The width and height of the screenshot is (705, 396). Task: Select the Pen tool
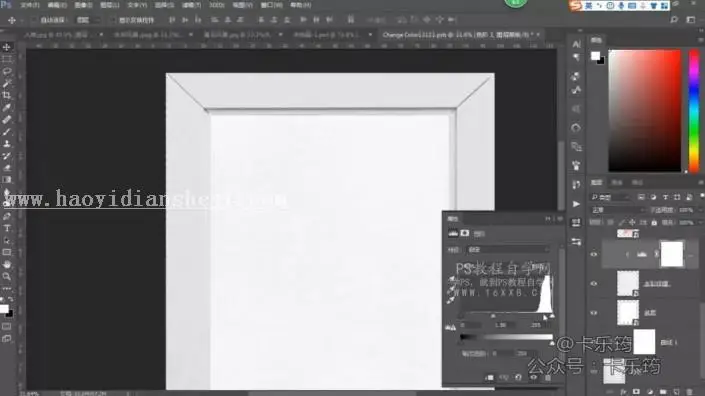pos(7,216)
